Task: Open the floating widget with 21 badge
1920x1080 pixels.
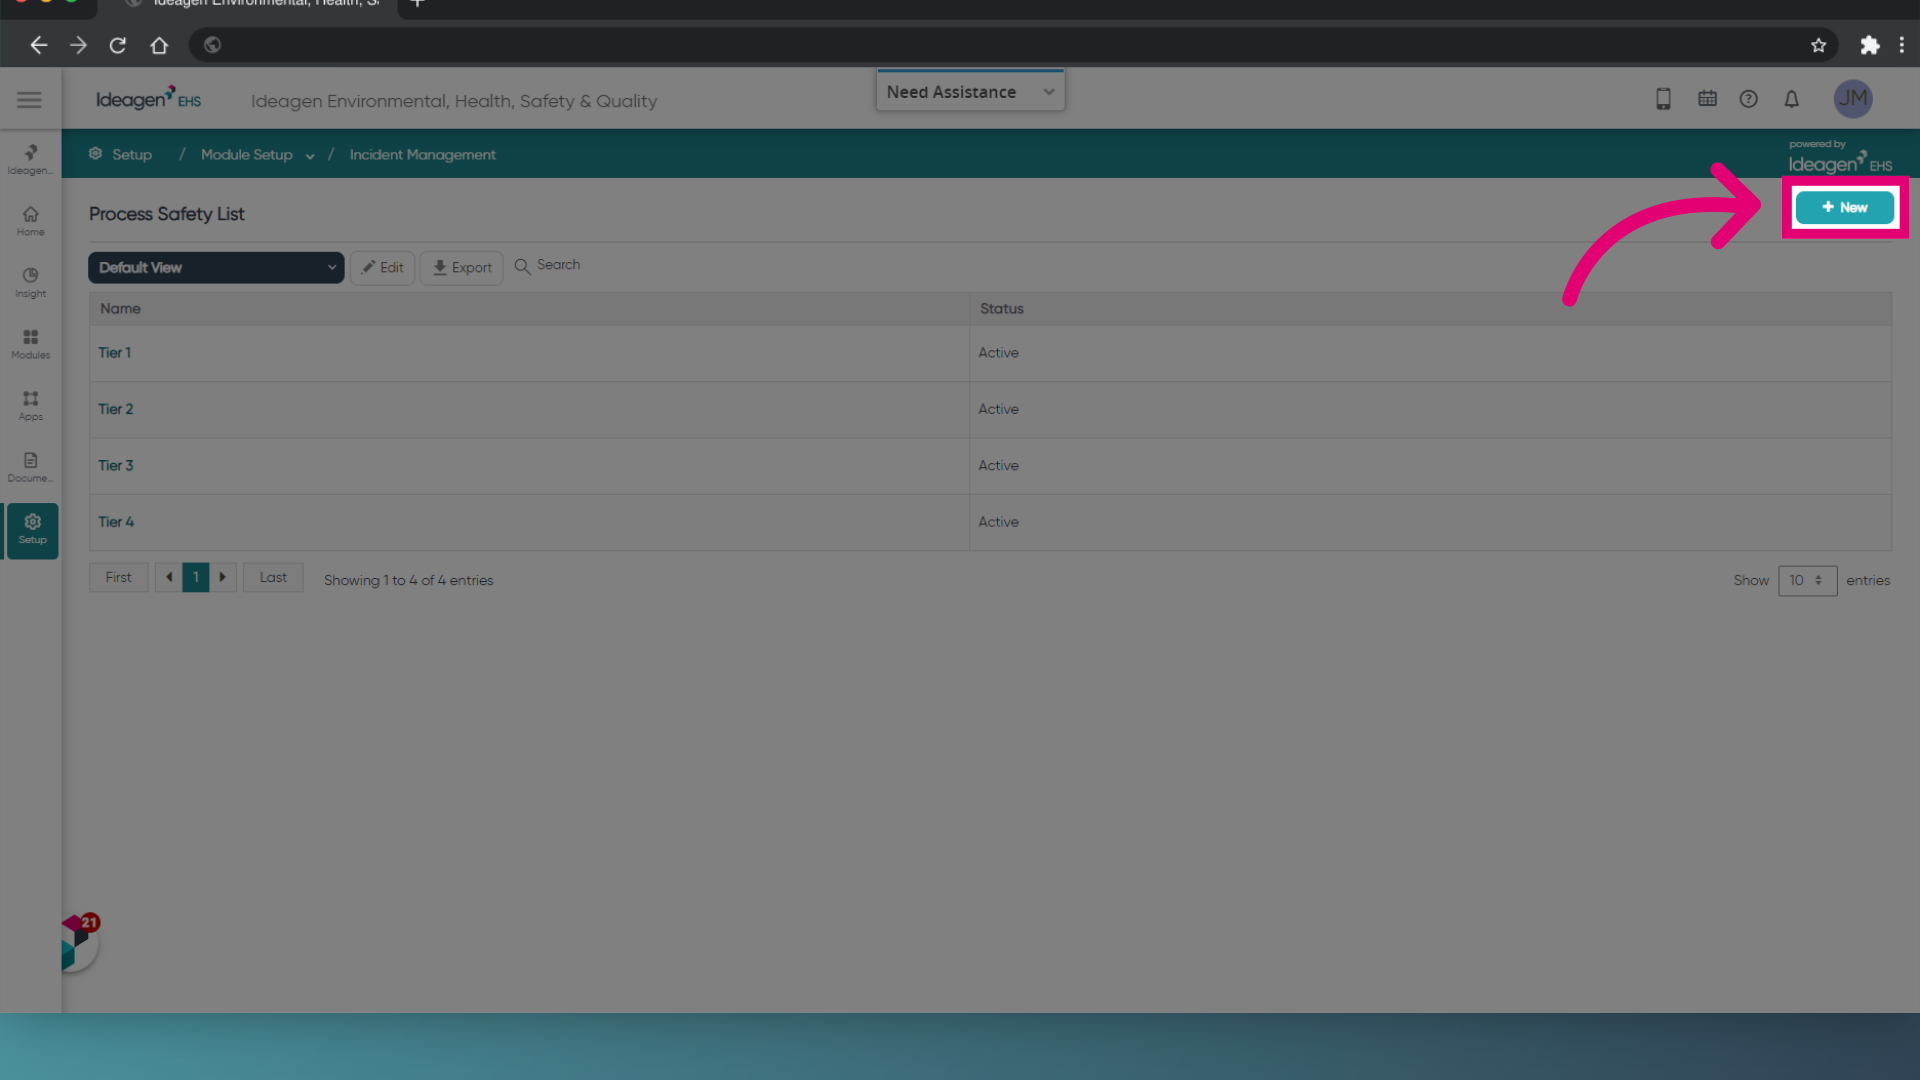Action: 78,943
